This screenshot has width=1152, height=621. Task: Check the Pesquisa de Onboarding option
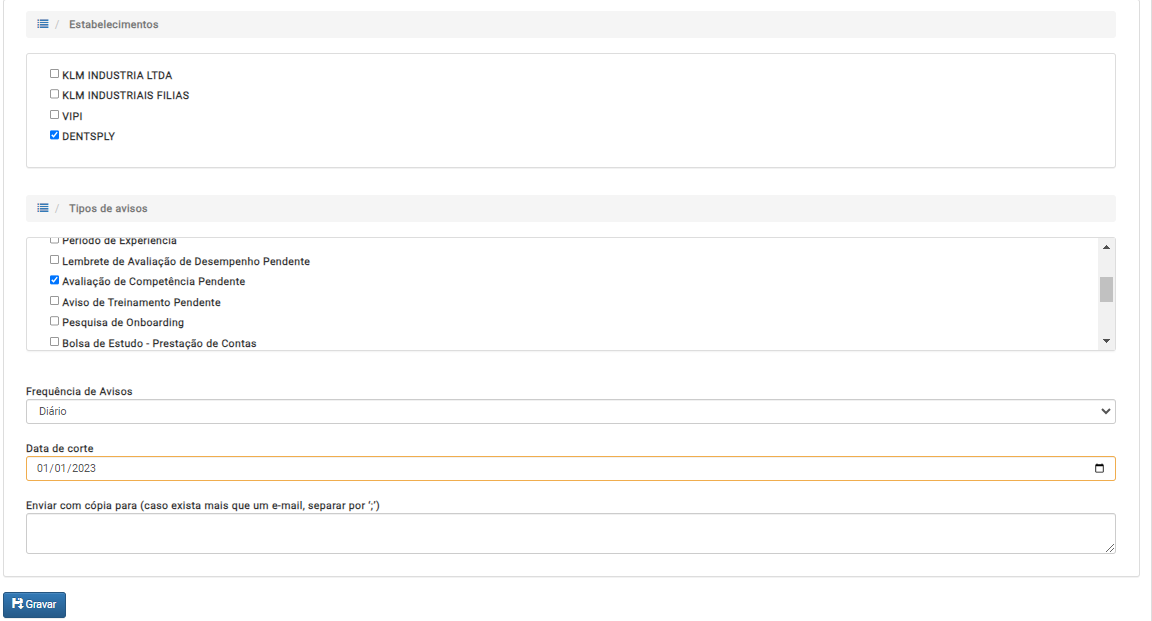54,321
